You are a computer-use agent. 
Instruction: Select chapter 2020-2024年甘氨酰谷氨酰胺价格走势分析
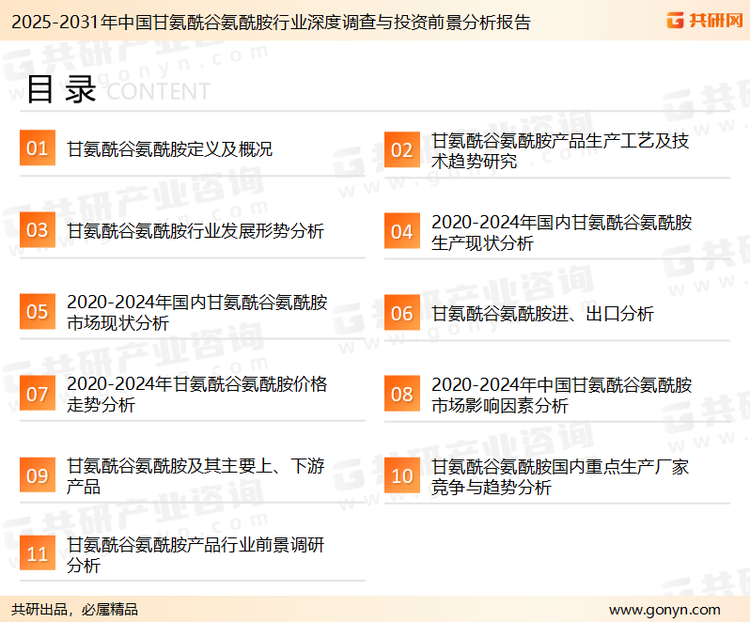(x=197, y=394)
